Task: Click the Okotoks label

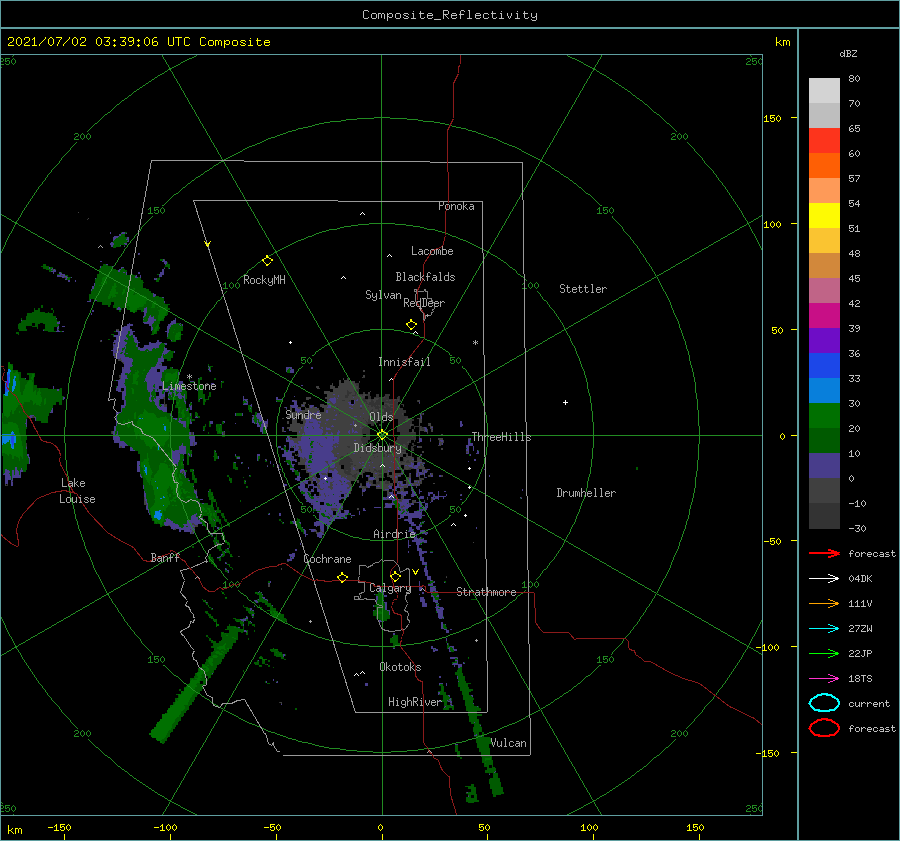Action: 400,666
